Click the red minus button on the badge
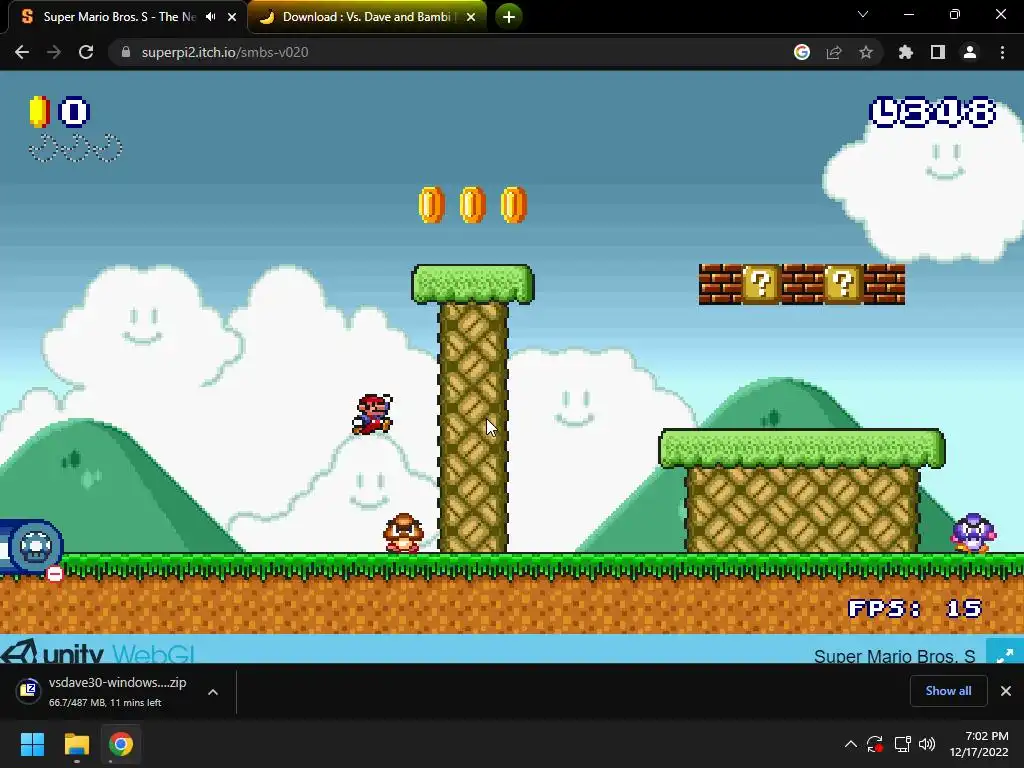The height and width of the screenshot is (768, 1024). coord(55,574)
